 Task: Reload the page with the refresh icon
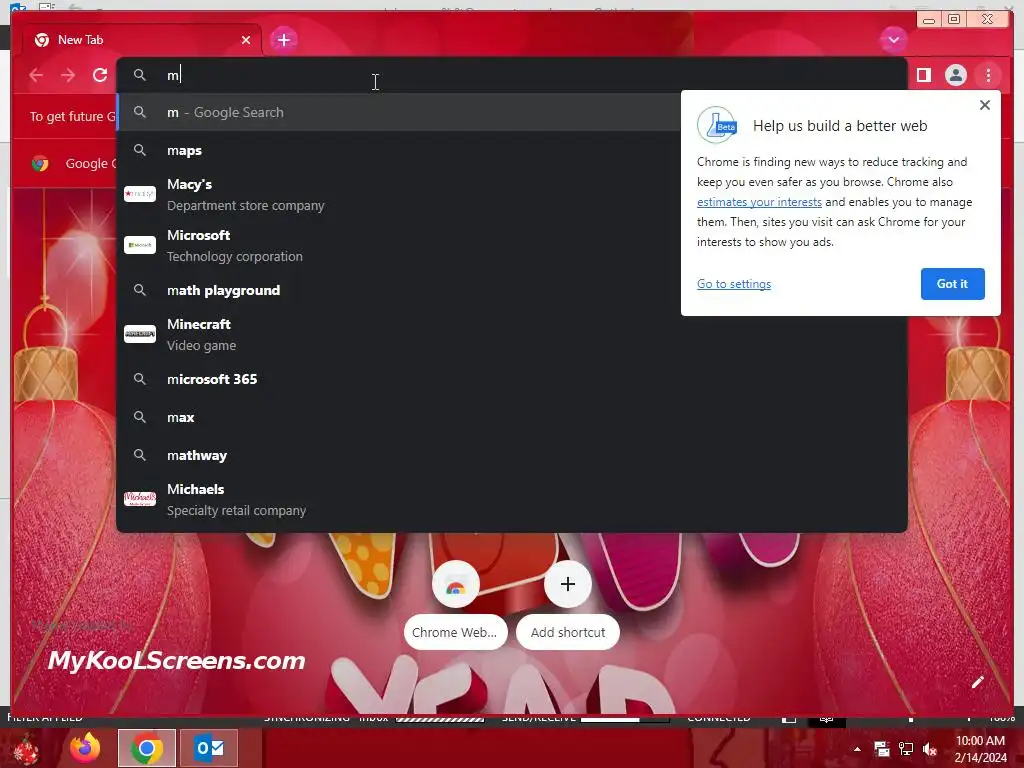click(x=100, y=75)
